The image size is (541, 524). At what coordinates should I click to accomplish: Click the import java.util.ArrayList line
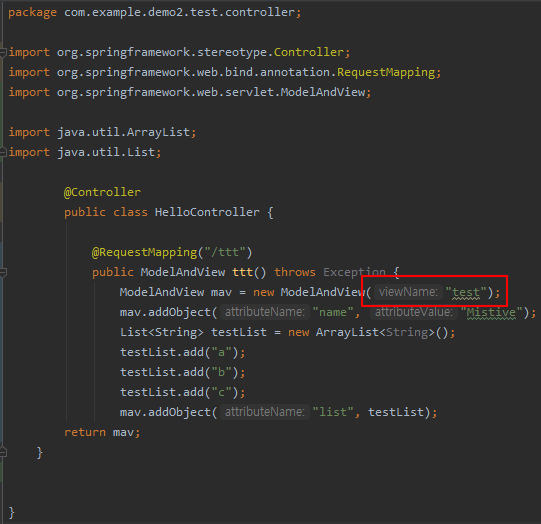[102, 132]
